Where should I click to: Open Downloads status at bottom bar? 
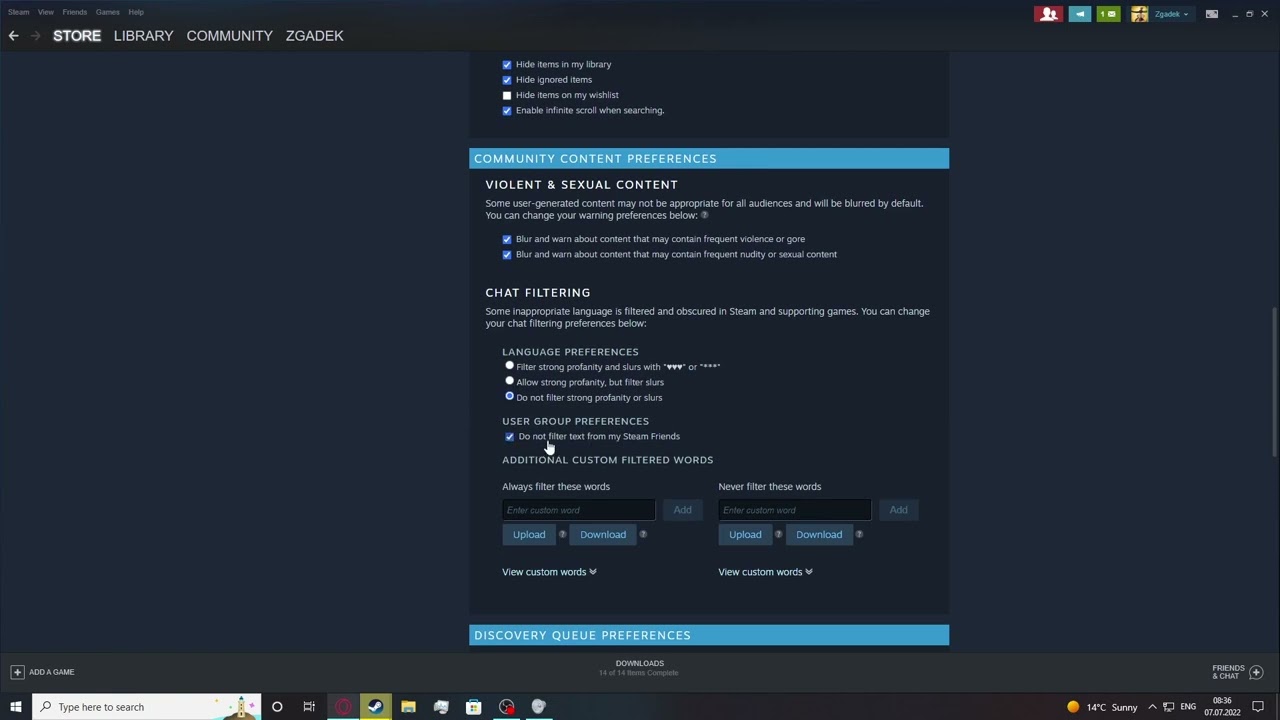[639, 668]
